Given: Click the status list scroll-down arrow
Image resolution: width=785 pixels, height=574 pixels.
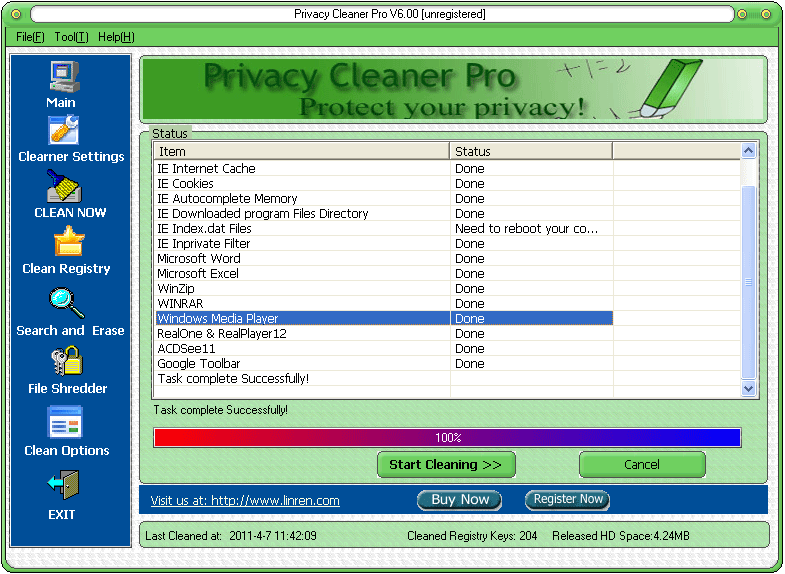Looking at the screenshot, I should pyautogui.click(x=748, y=388).
